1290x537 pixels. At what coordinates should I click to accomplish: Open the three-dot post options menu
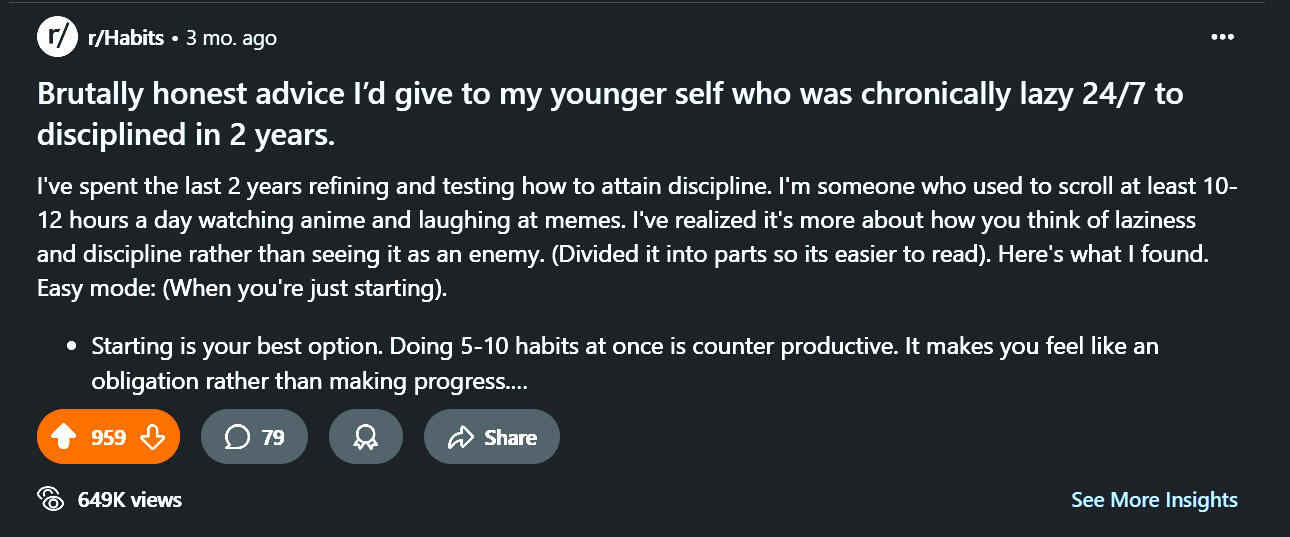click(1222, 38)
